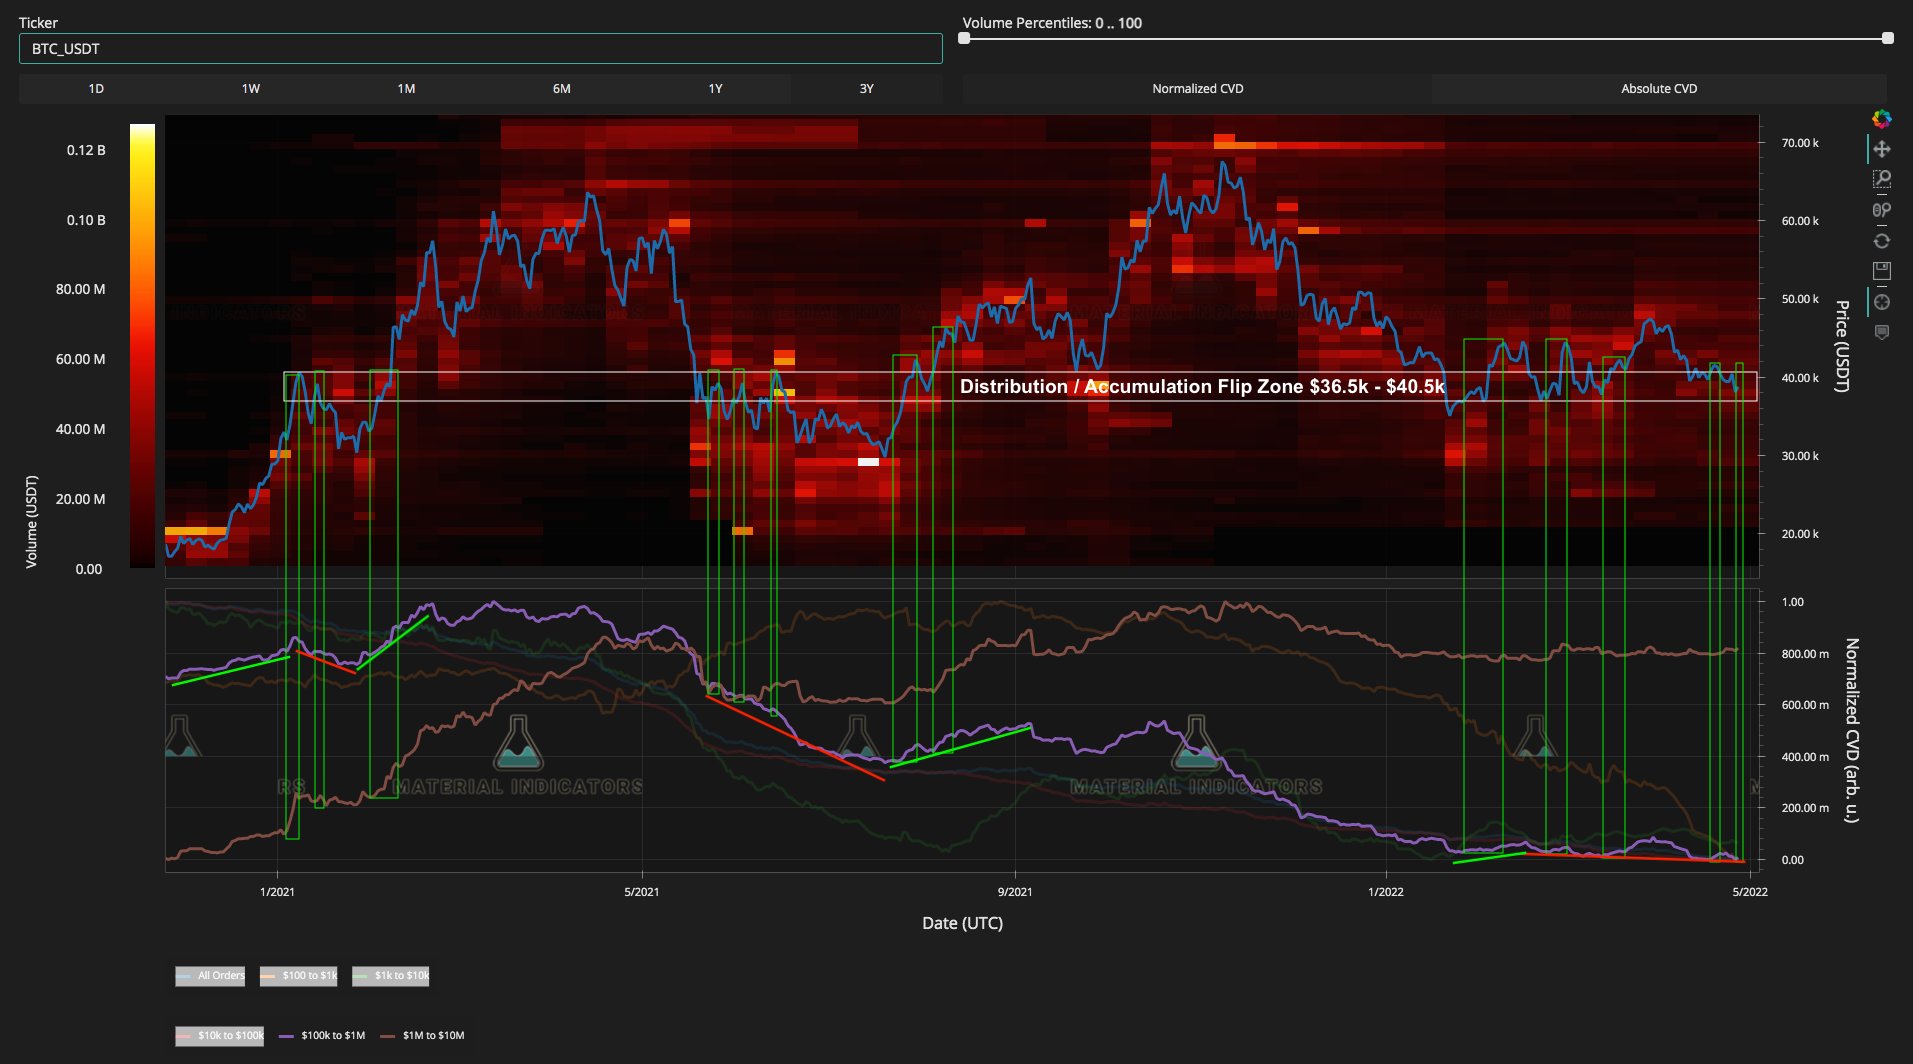This screenshot has width=1913, height=1064.
Task: Toggle the $100 to $1k legend entry
Action: click(x=297, y=976)
